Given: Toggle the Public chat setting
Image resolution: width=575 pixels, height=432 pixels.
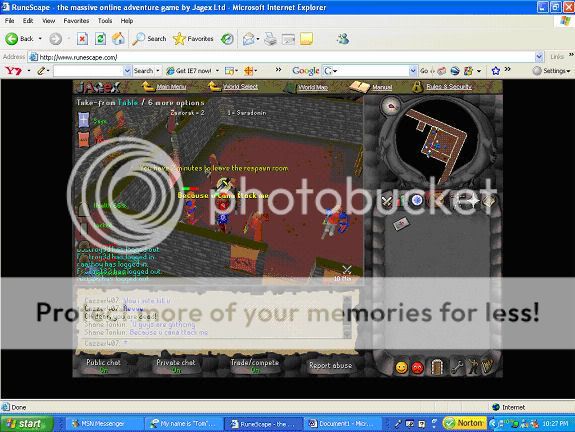Looking at the screenshot, I should [103, 366].
